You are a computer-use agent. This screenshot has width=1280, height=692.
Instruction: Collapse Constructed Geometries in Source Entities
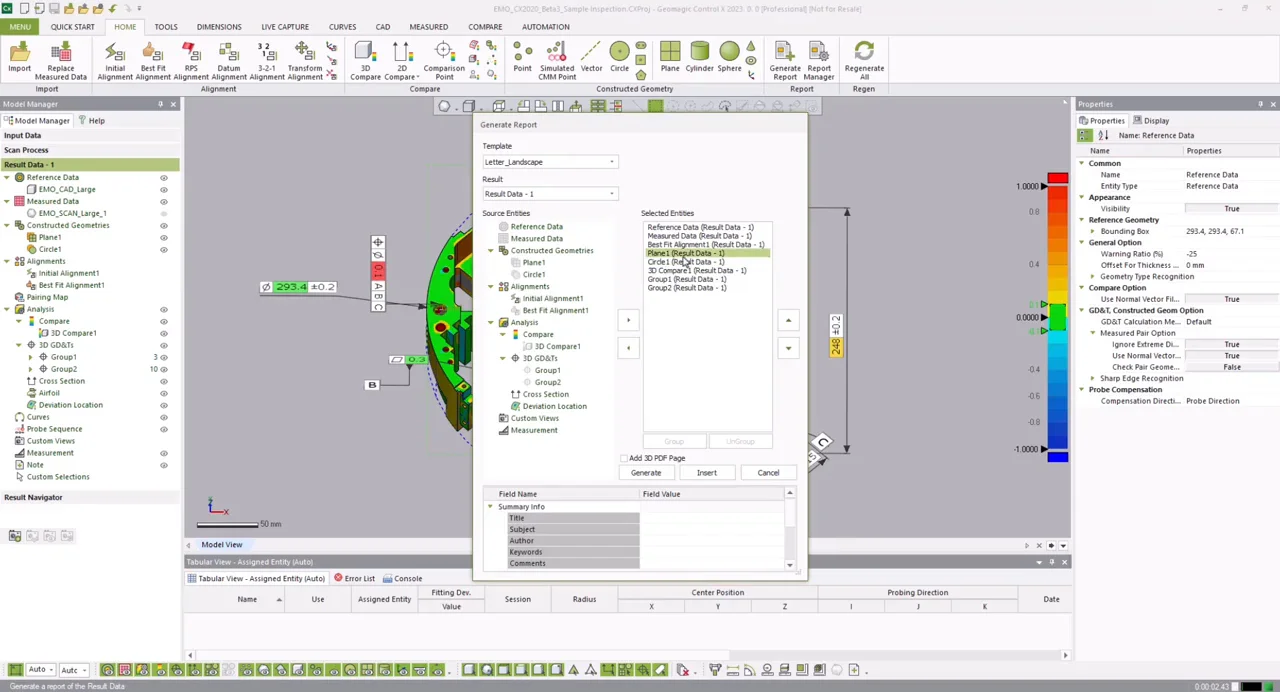coord(491,251)
